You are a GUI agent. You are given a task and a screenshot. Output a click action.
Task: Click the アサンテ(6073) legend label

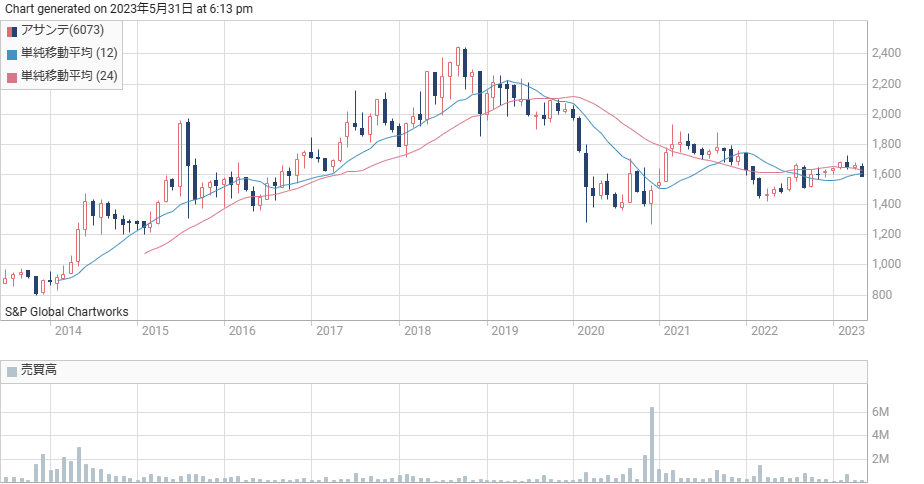62,30
